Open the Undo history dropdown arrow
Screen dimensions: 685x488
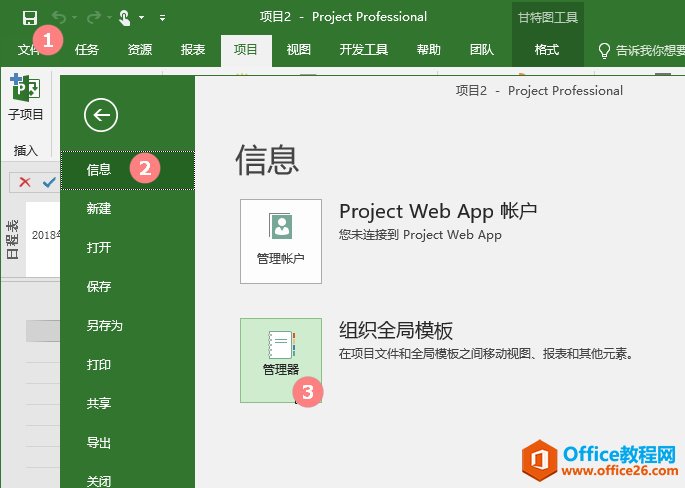pos(74,17)
